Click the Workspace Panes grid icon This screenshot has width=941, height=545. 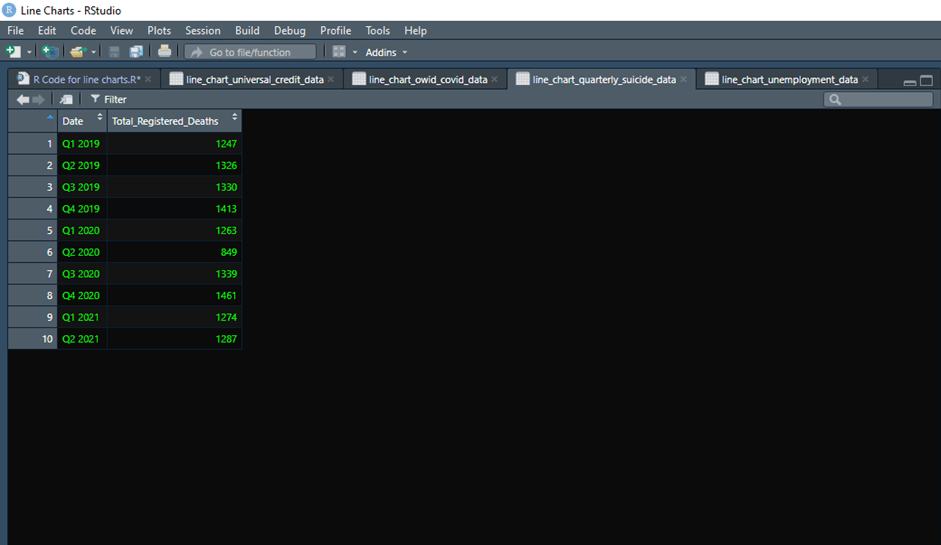point(339,52)
